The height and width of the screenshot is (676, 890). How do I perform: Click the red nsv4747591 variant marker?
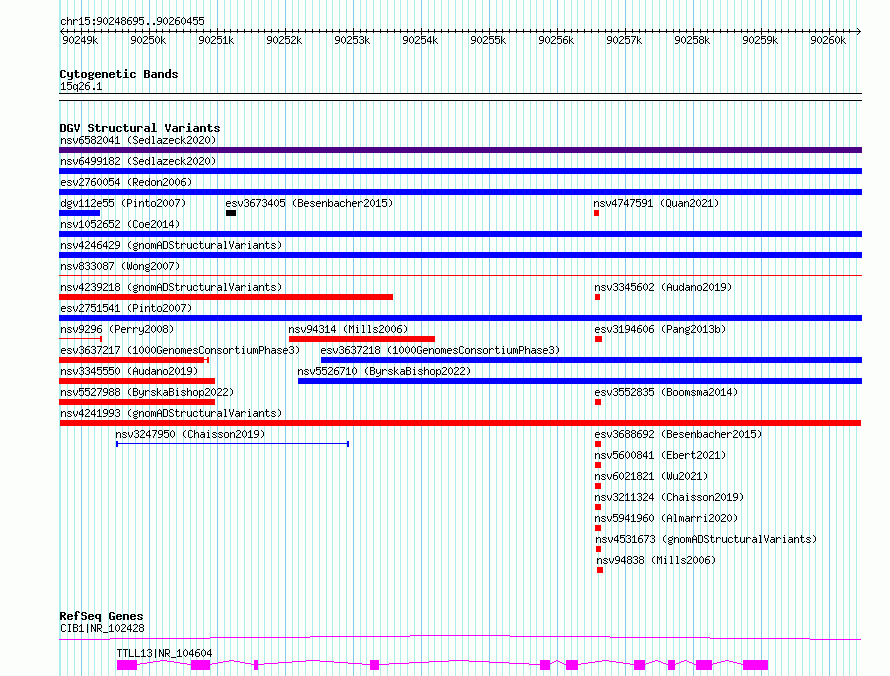tap(597, 213)
